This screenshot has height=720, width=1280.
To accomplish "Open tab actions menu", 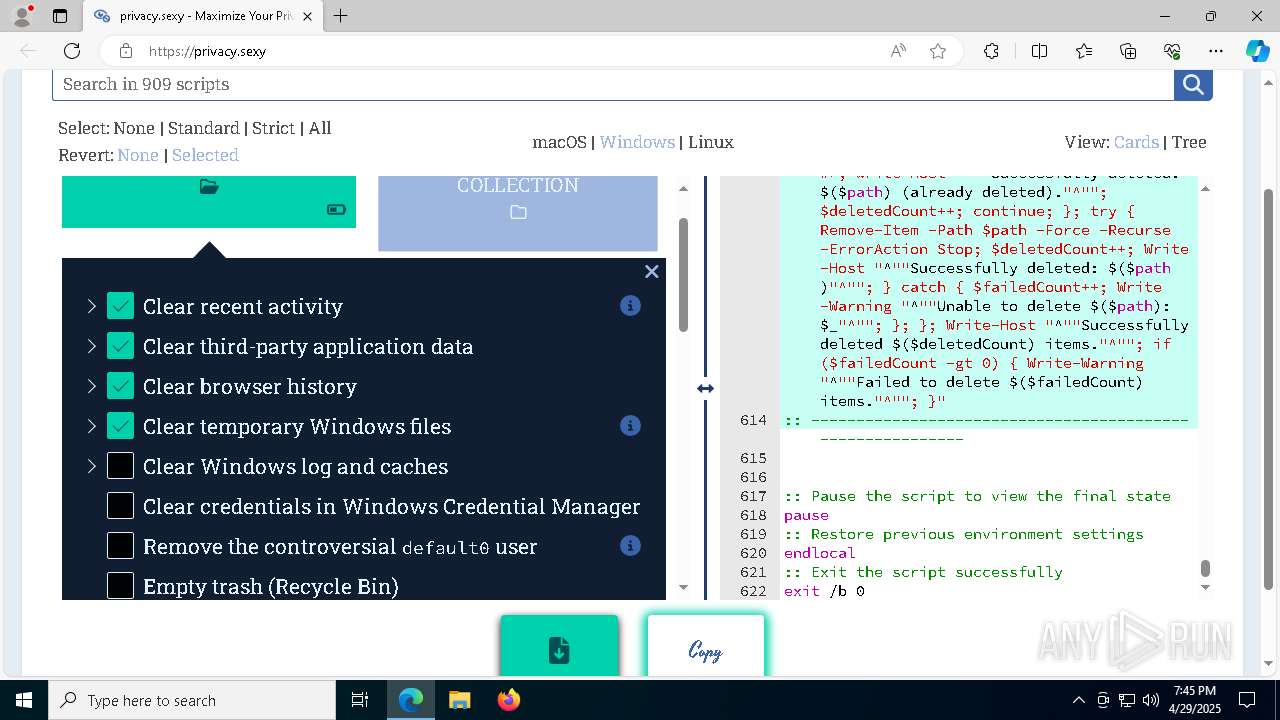I will point(60,16).
